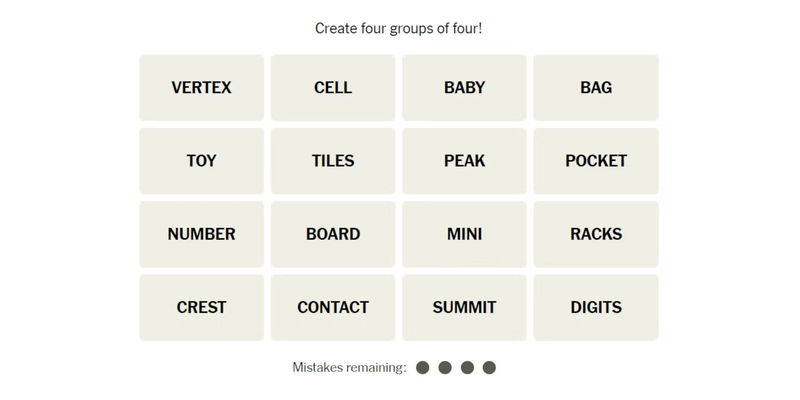800x400 pixels.
Task: Choose the CREST tile
Action: tap(201, 307)
